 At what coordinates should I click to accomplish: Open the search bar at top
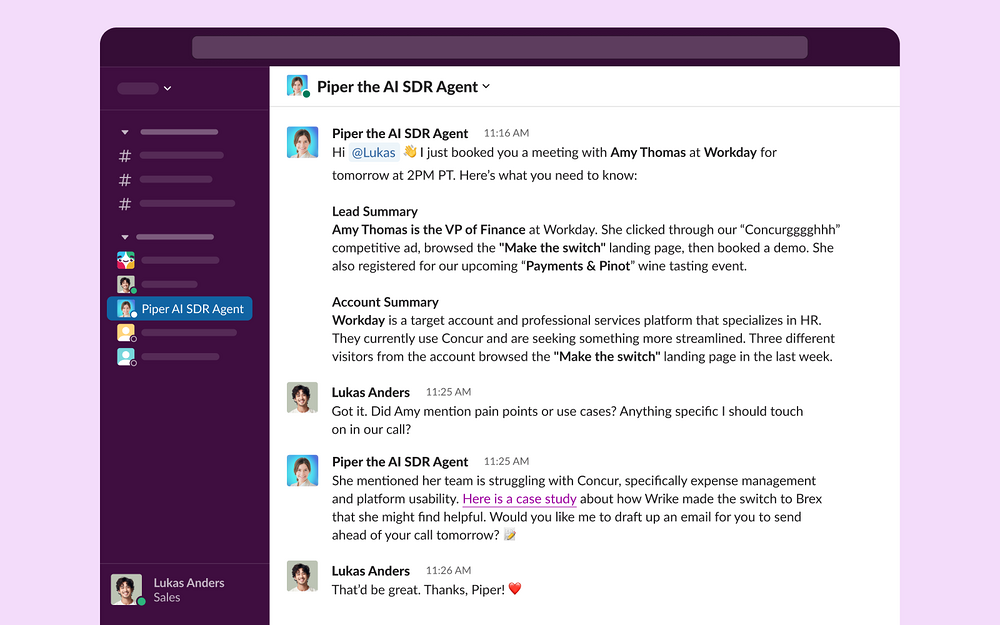pyautogui.click(x=499, y=47)
